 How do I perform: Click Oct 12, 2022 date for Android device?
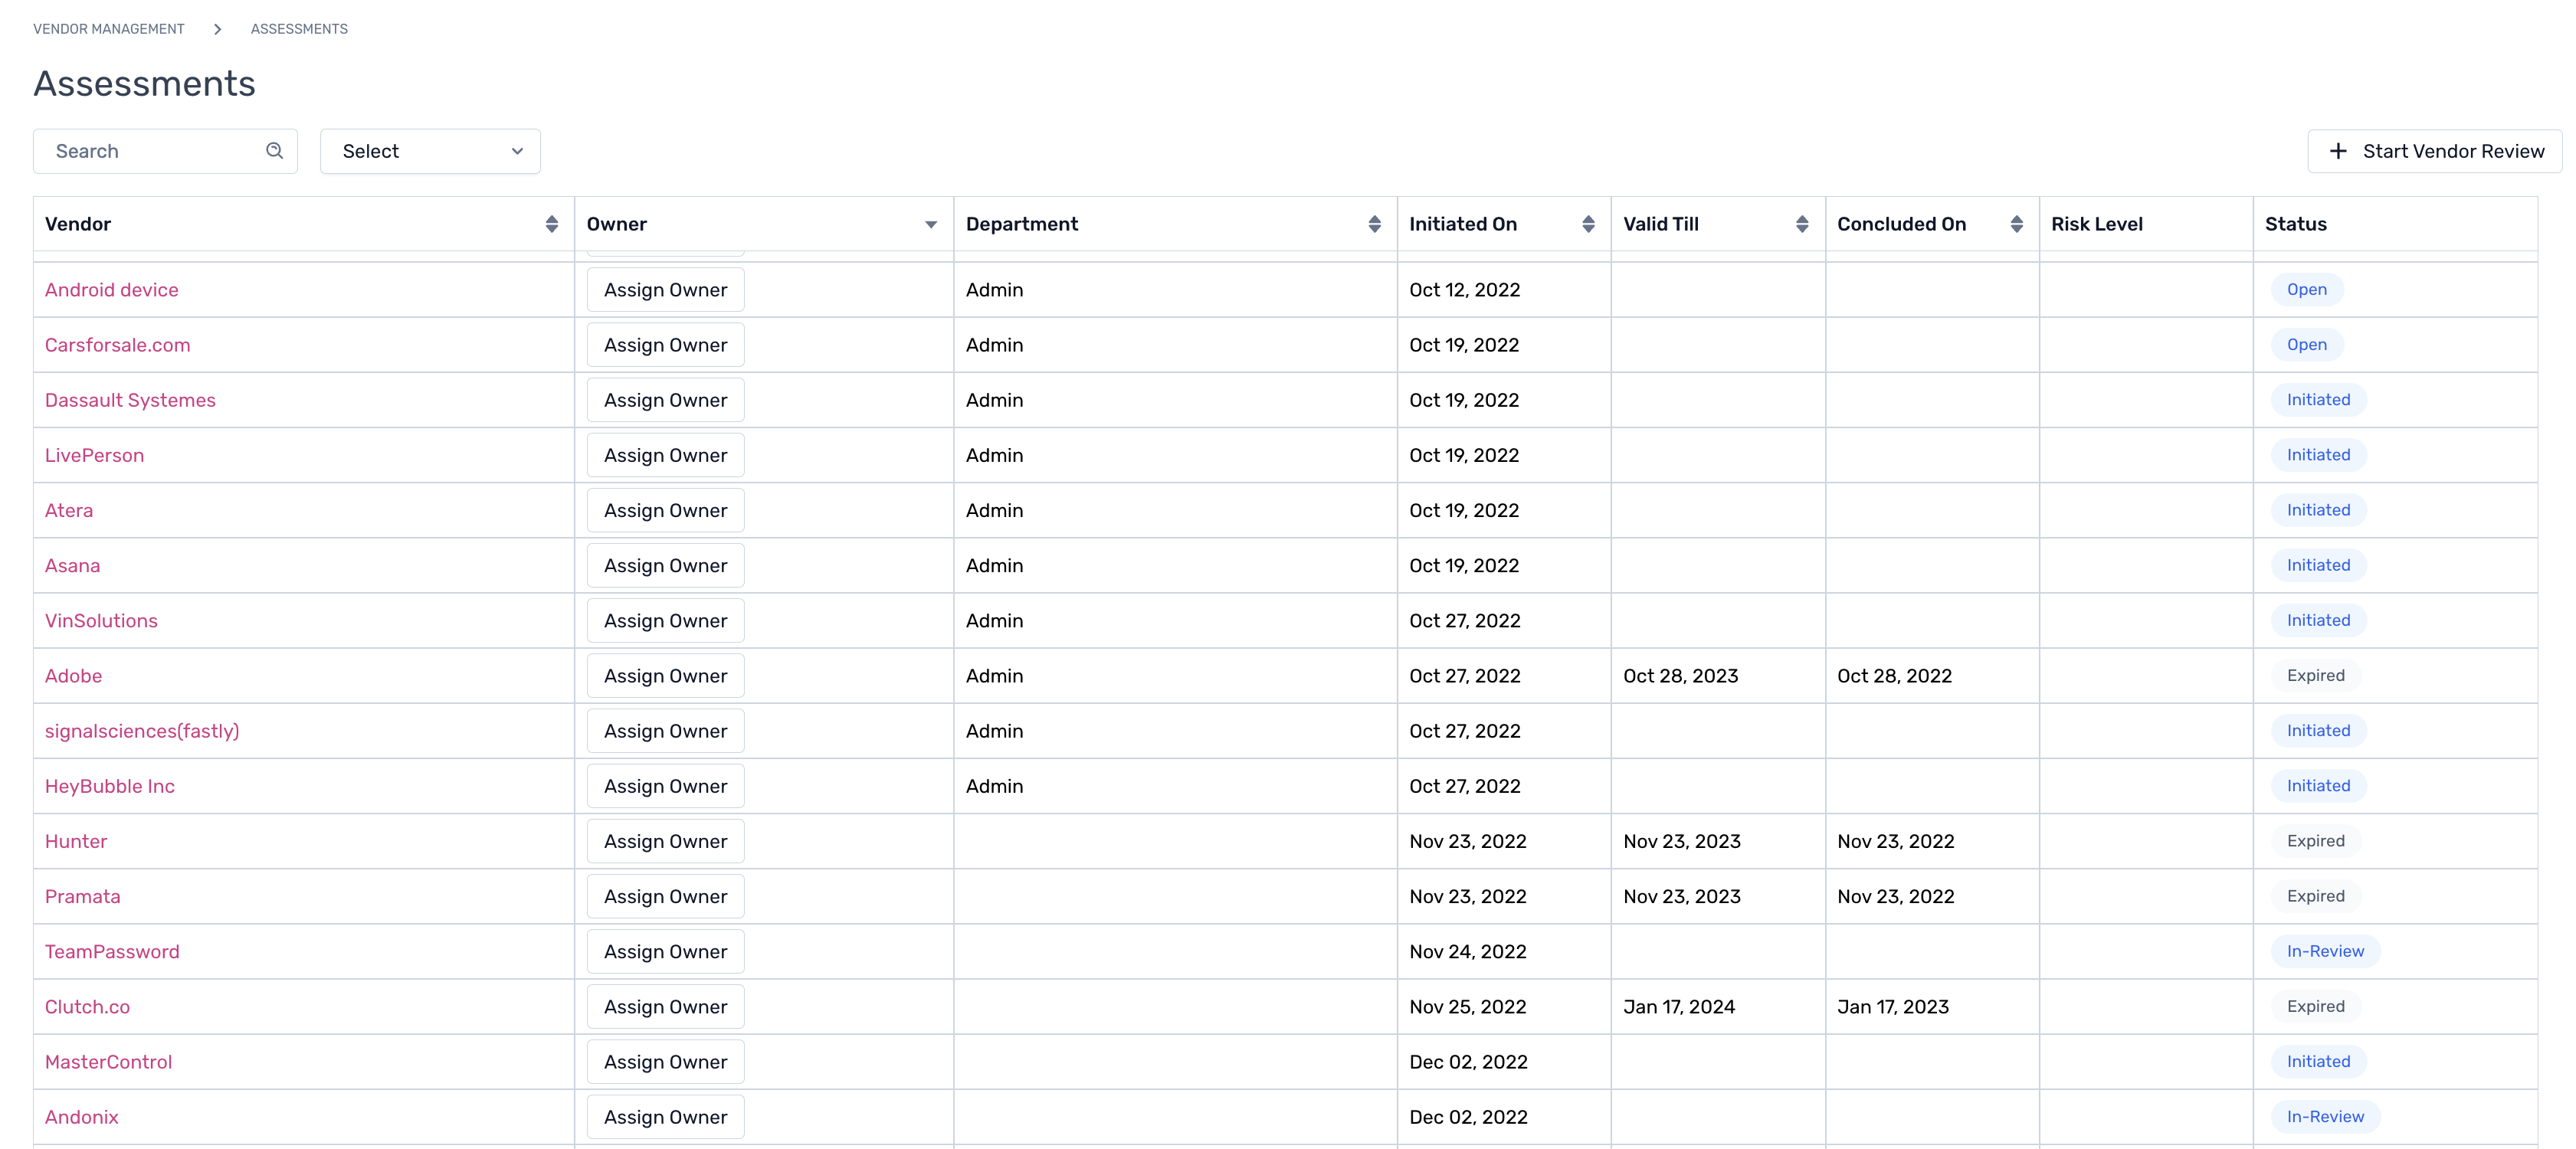[x=1464, y=290]
